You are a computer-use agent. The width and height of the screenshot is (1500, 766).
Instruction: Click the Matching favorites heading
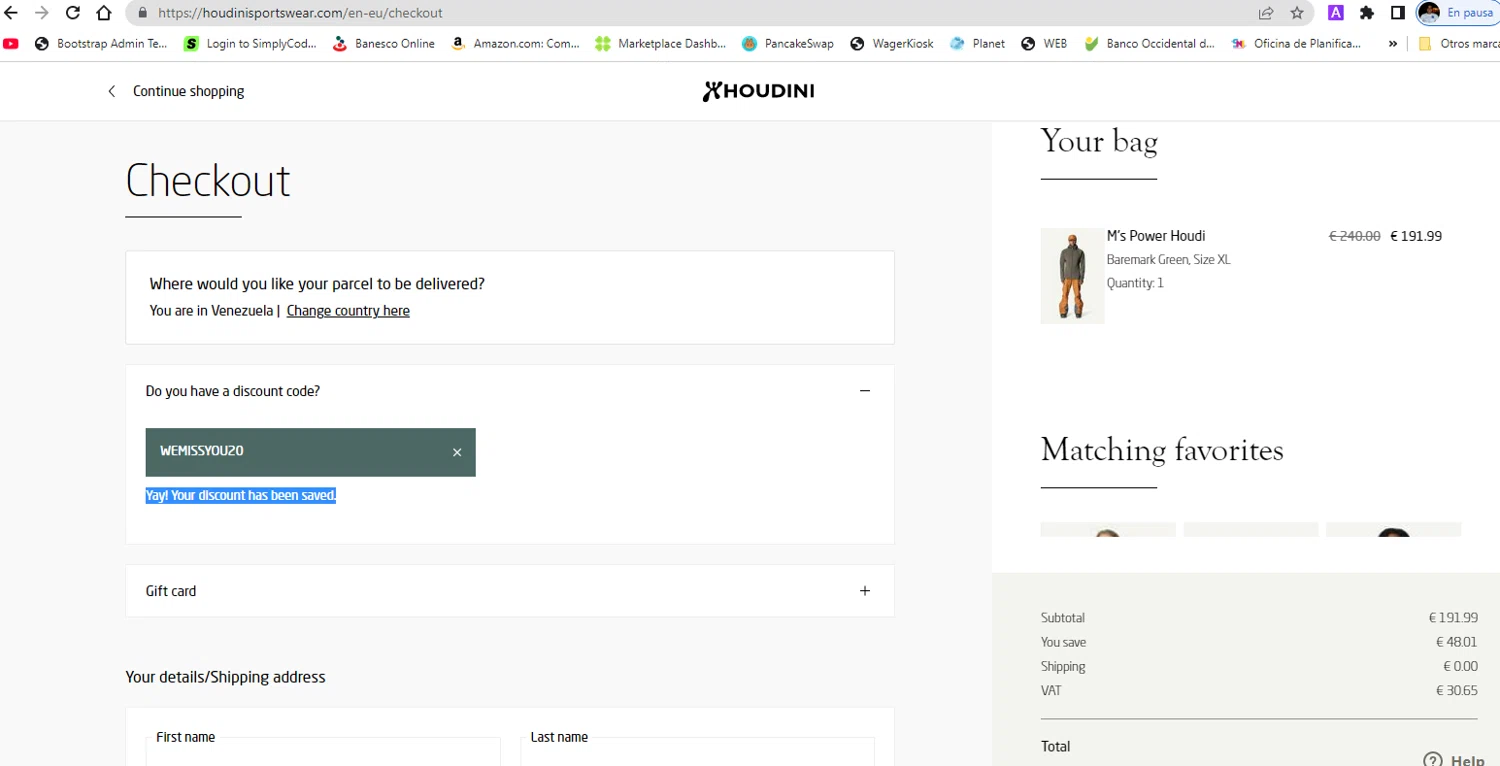point(1162,450)
